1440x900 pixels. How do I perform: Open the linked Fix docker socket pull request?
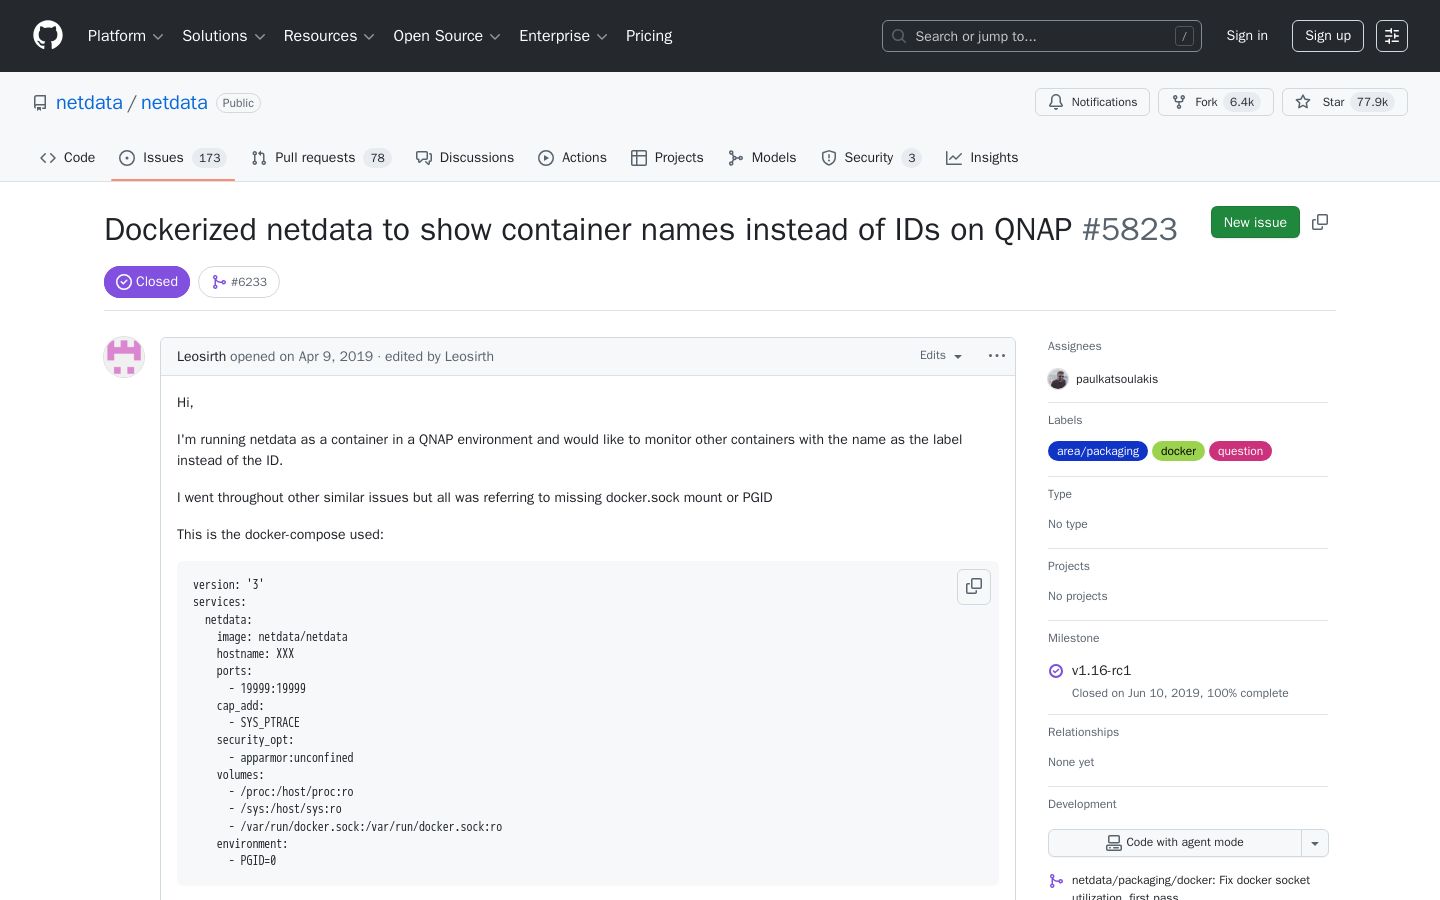point(1190,886)
